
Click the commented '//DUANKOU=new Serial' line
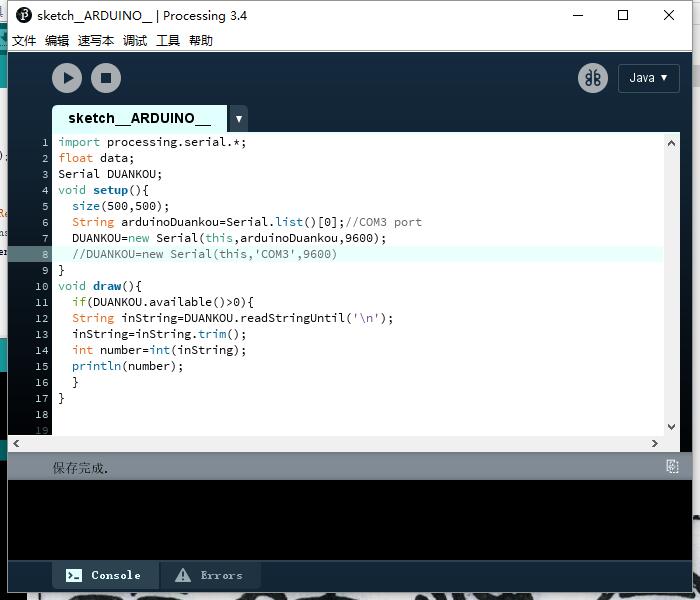pyautogui.click(x=204, y=254)
